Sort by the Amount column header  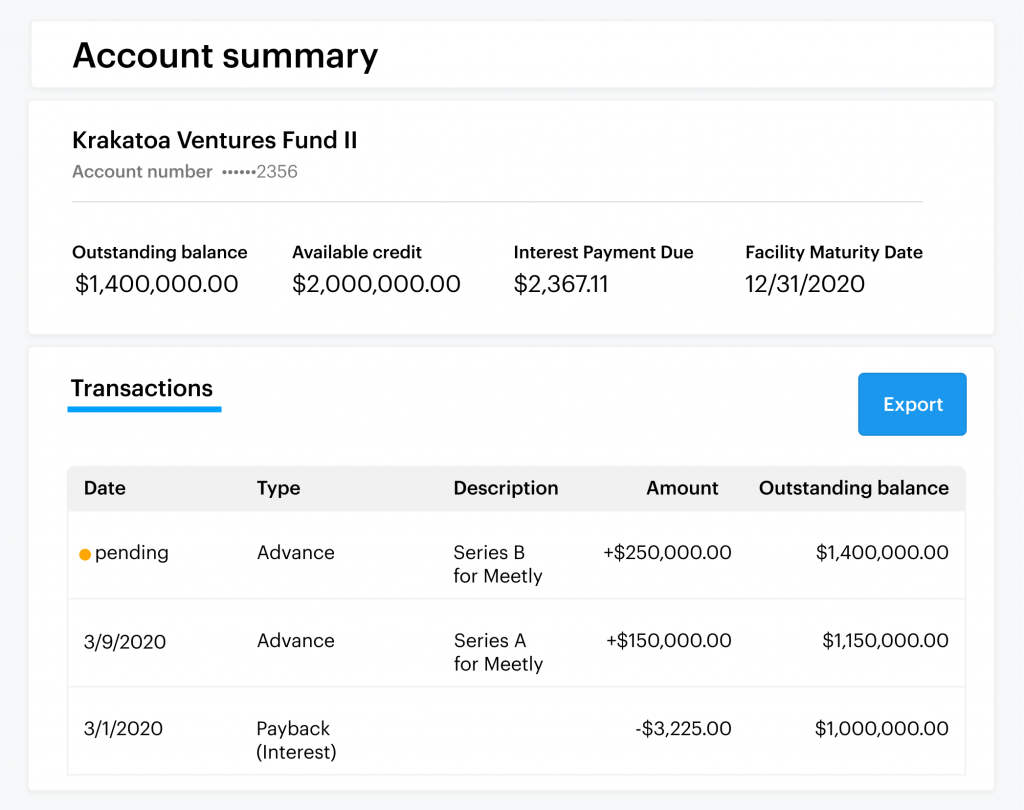tap(682, 488)
